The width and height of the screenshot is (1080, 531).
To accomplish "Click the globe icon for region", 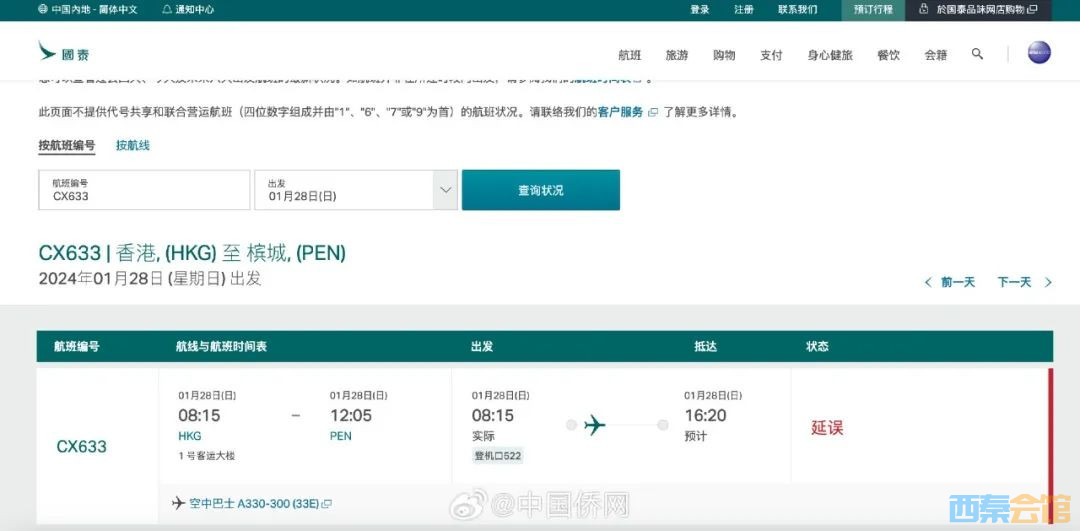I will pyautogui.click(x=42, y=10).
